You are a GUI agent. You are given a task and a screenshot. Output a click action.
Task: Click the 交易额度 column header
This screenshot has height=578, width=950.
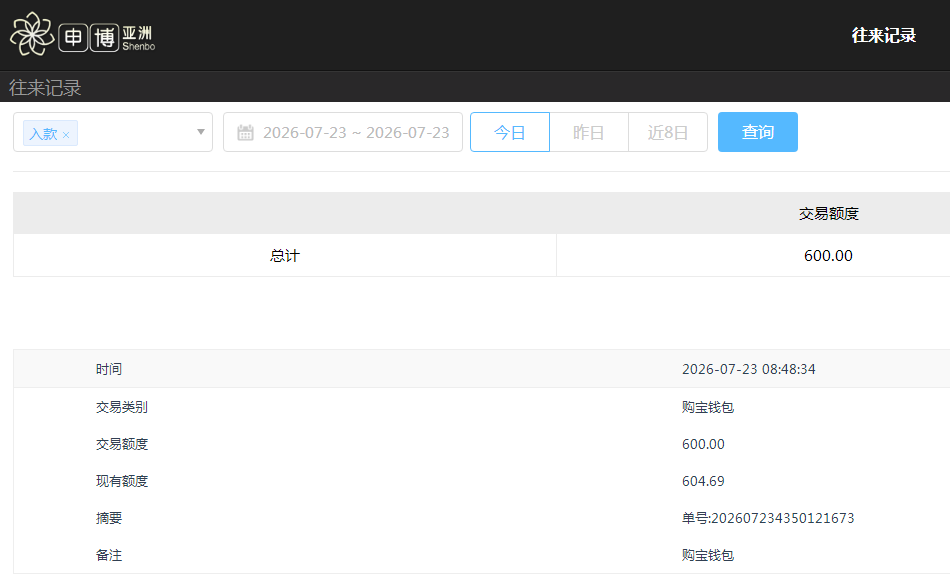click(828, 214)
